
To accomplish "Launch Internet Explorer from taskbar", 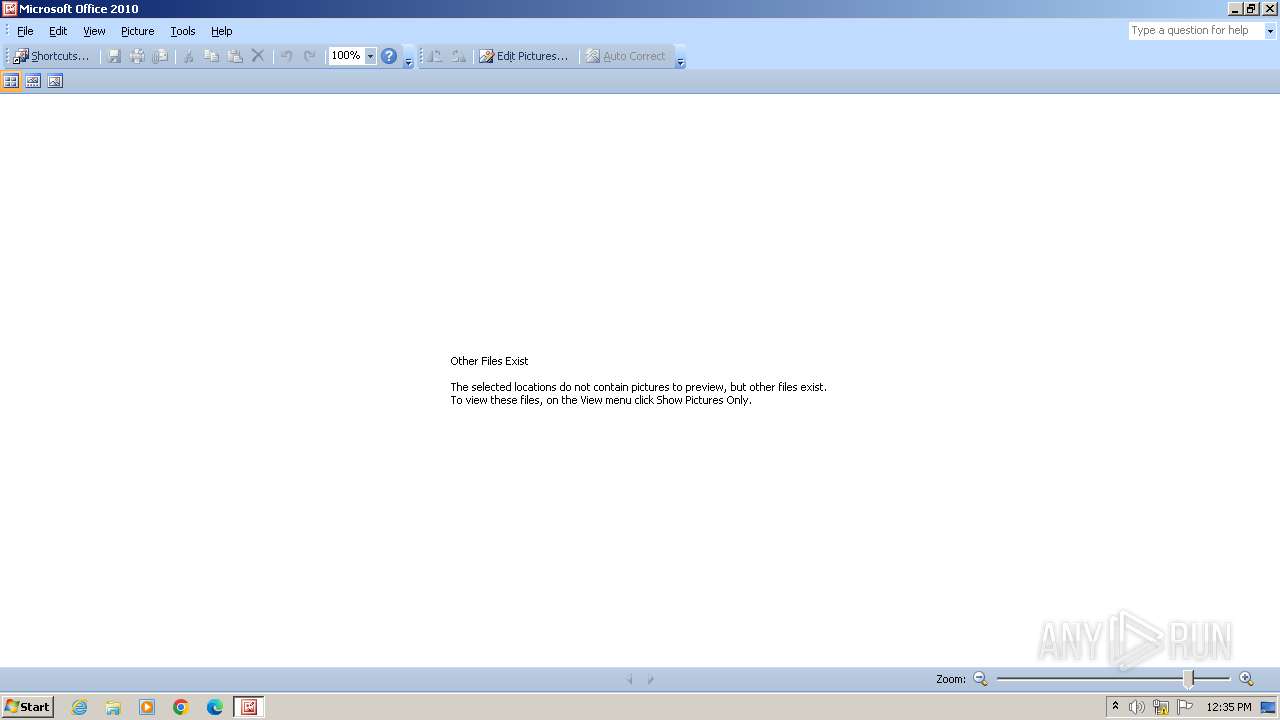I will tap(79, 707).
